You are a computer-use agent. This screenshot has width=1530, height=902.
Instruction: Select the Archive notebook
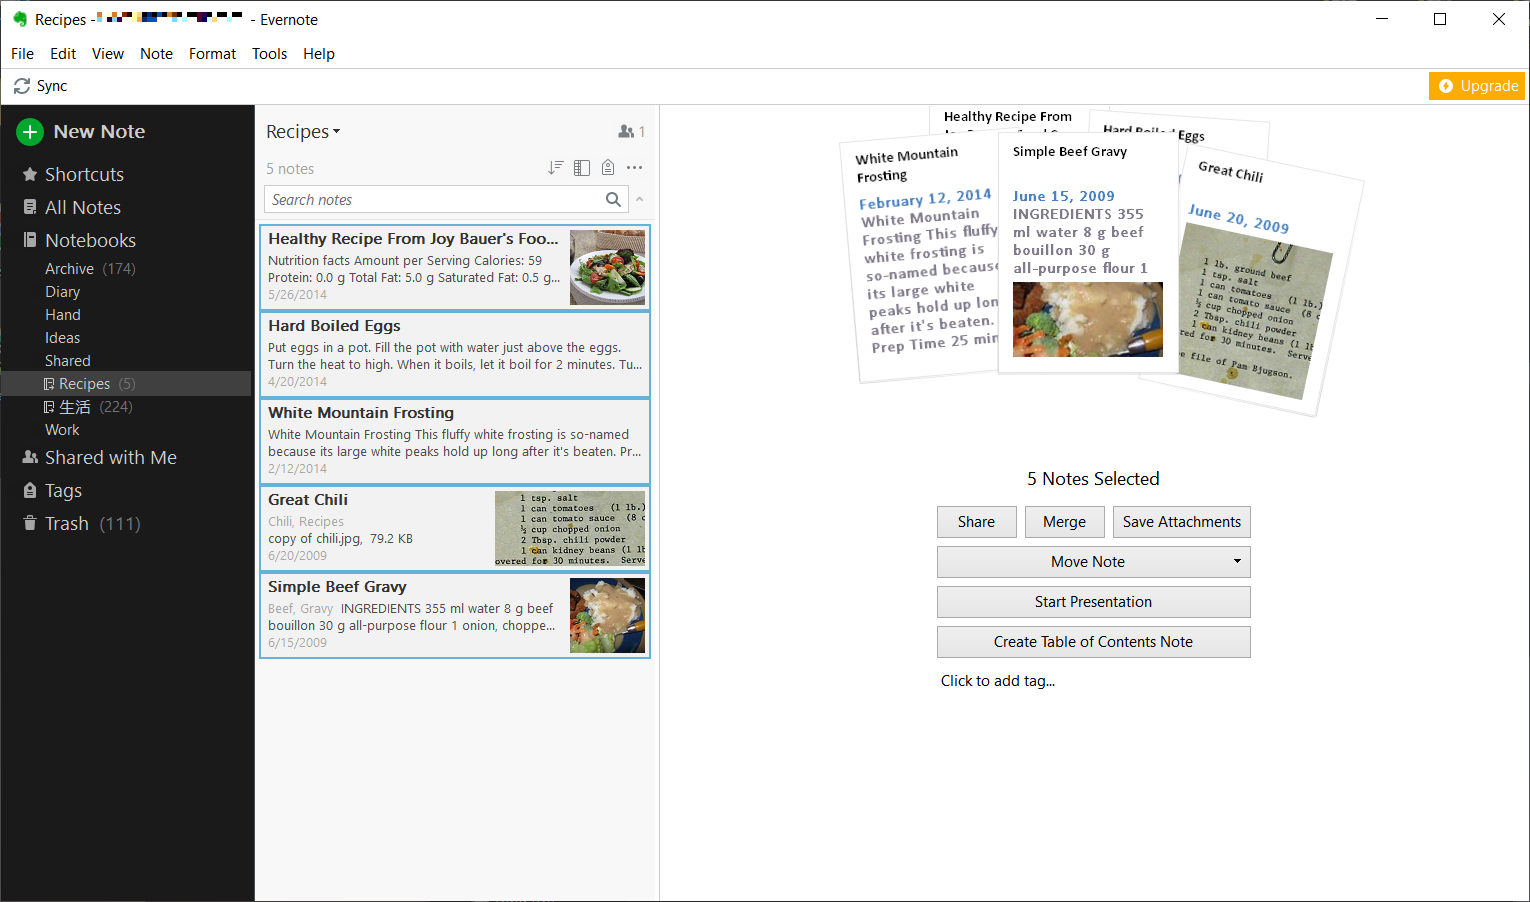(69, 269)
